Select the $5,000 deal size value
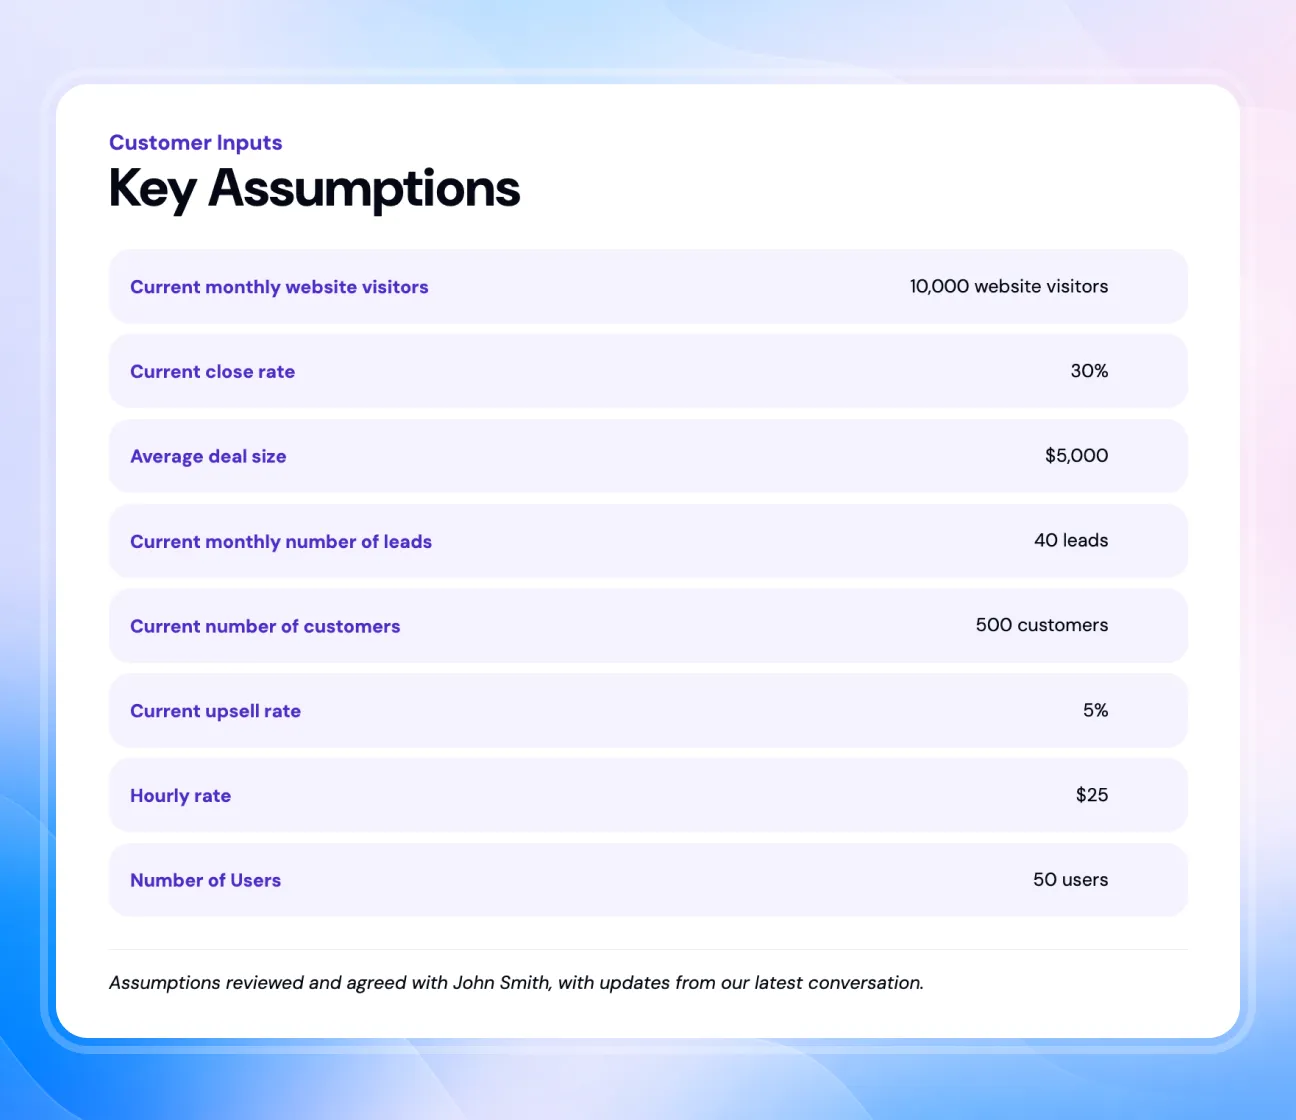Screen dimensions: 1296x1120 point(1076,456)
